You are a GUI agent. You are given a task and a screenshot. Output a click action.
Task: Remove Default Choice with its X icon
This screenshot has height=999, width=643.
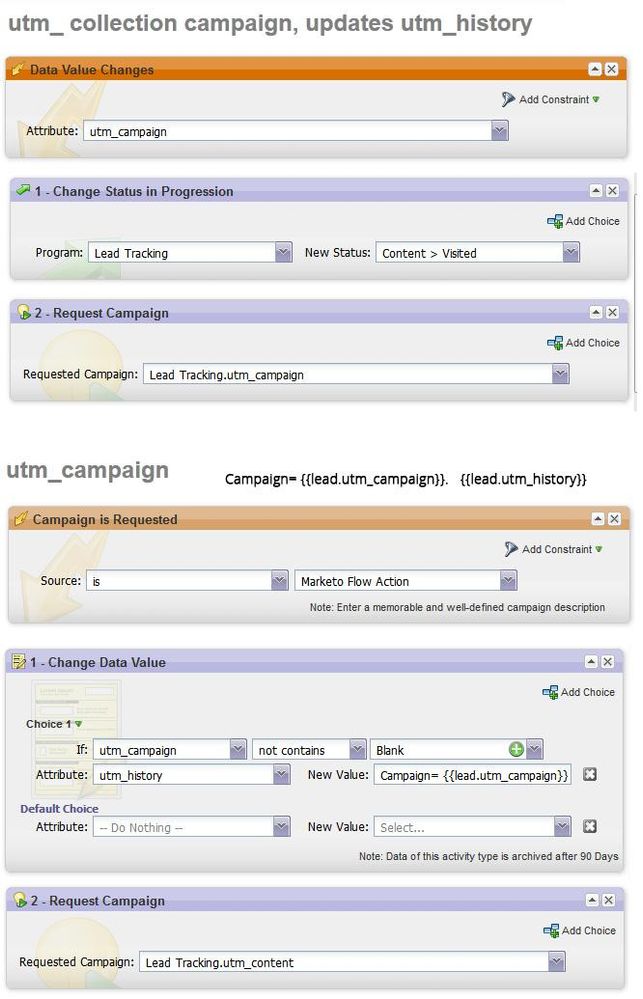click(x=590, y=826)
